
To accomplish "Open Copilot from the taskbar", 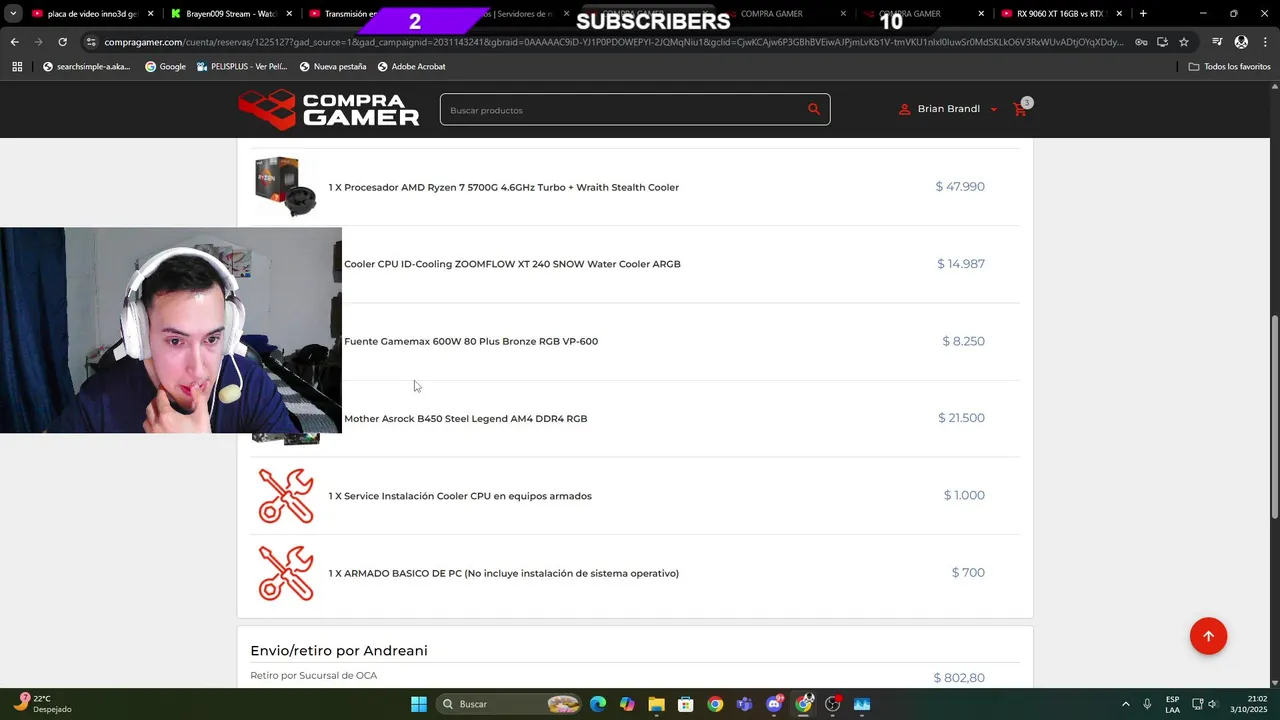I will tap(627, 704).
